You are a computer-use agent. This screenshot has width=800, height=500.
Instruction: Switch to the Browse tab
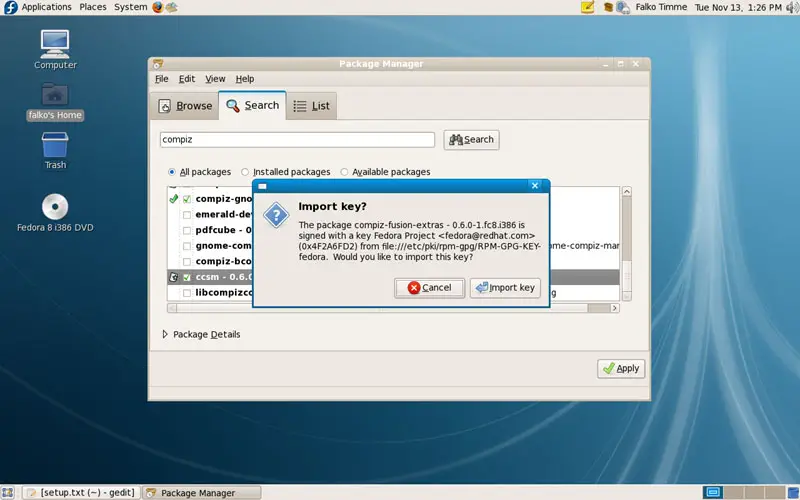coord(185,106)
